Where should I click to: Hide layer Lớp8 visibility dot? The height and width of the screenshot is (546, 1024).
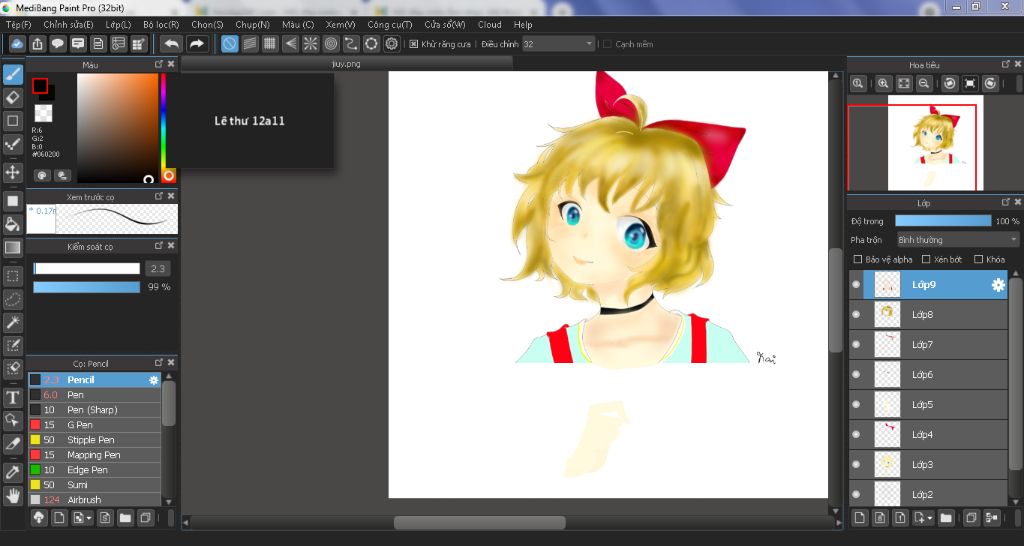point(856,315)
